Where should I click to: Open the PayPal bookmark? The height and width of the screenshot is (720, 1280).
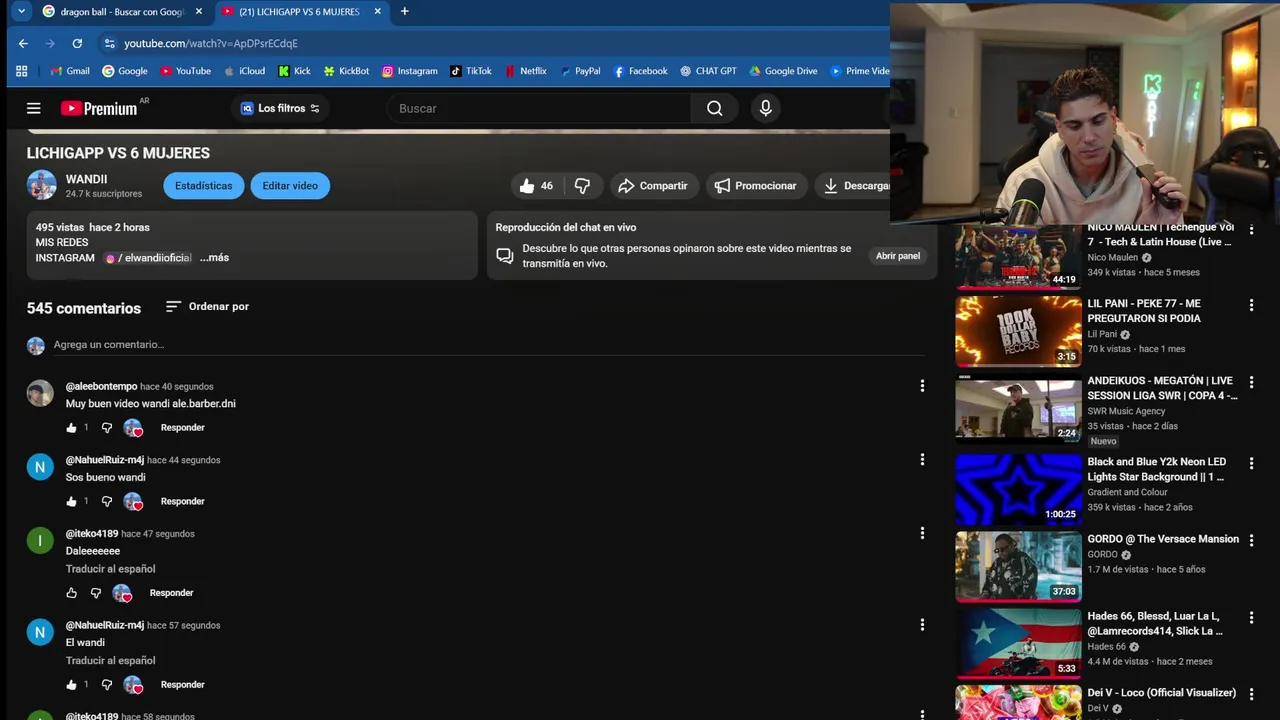[x=581, y=71]
